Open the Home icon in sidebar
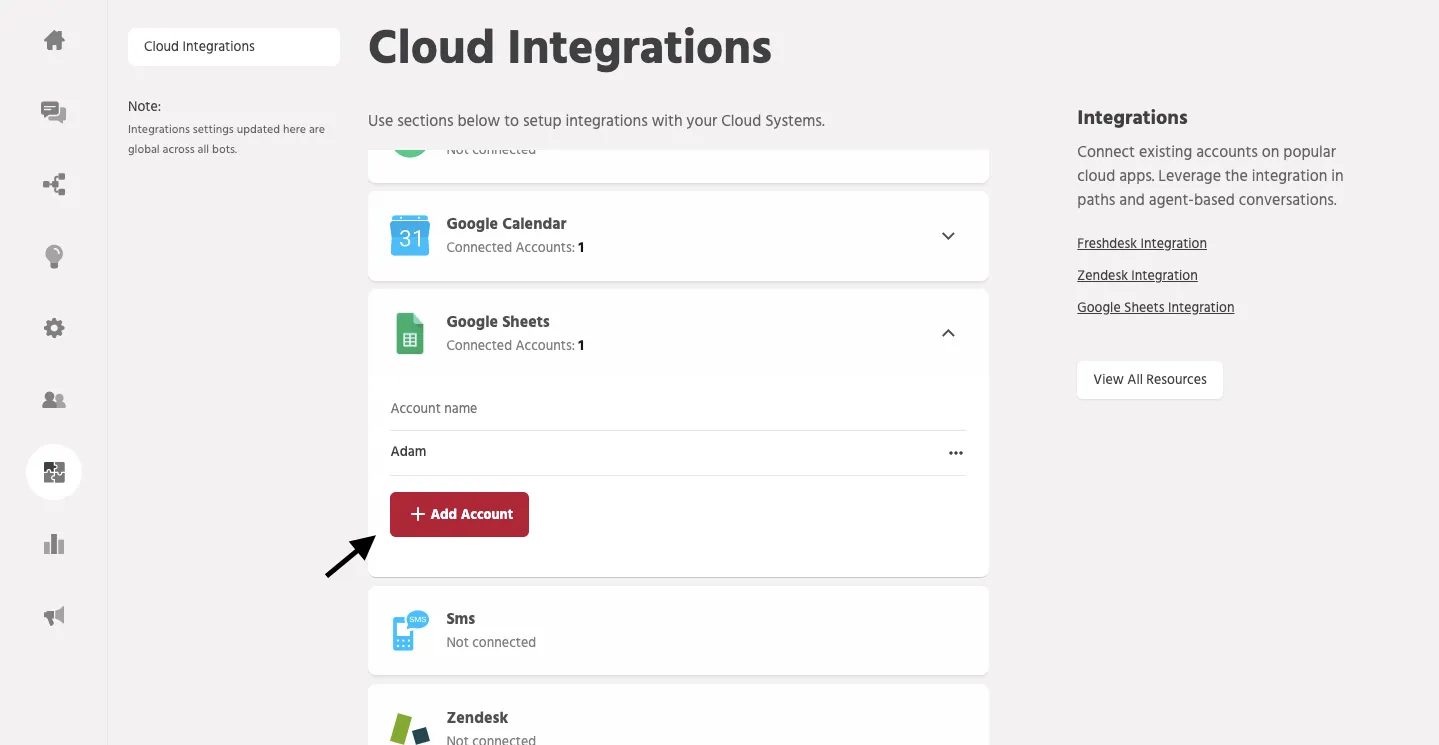 pyautogui.click(x=54, y=41)
